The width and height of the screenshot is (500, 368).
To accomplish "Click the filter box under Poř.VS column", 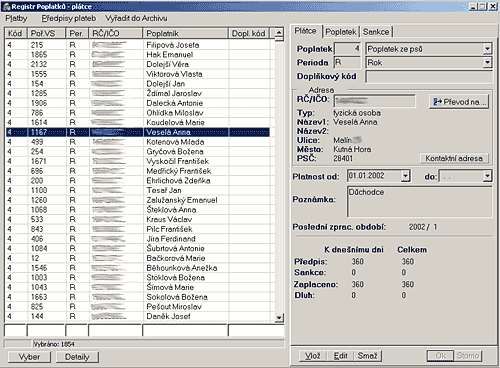I will pos(46,330).
